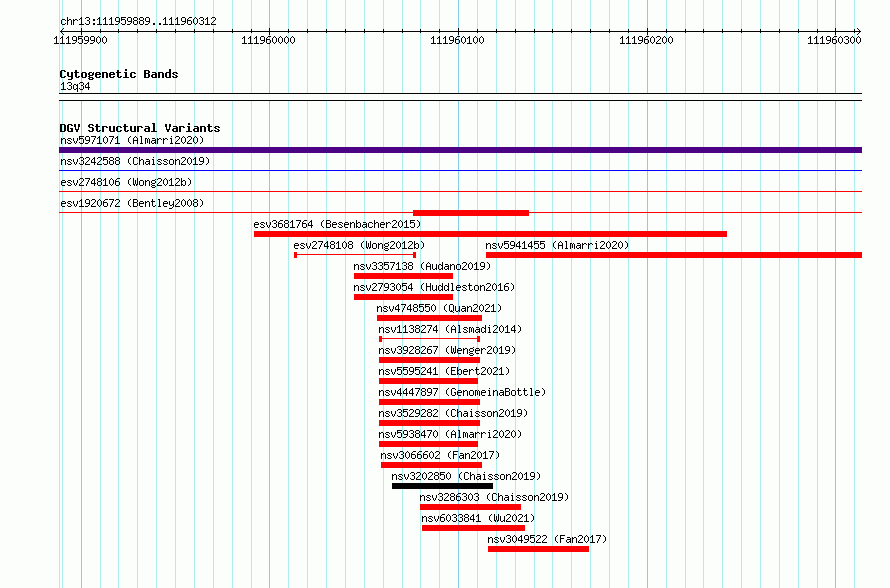
Task: Click the purple bar of nsv5971071 (Almarri2020)
Action: 460,150
